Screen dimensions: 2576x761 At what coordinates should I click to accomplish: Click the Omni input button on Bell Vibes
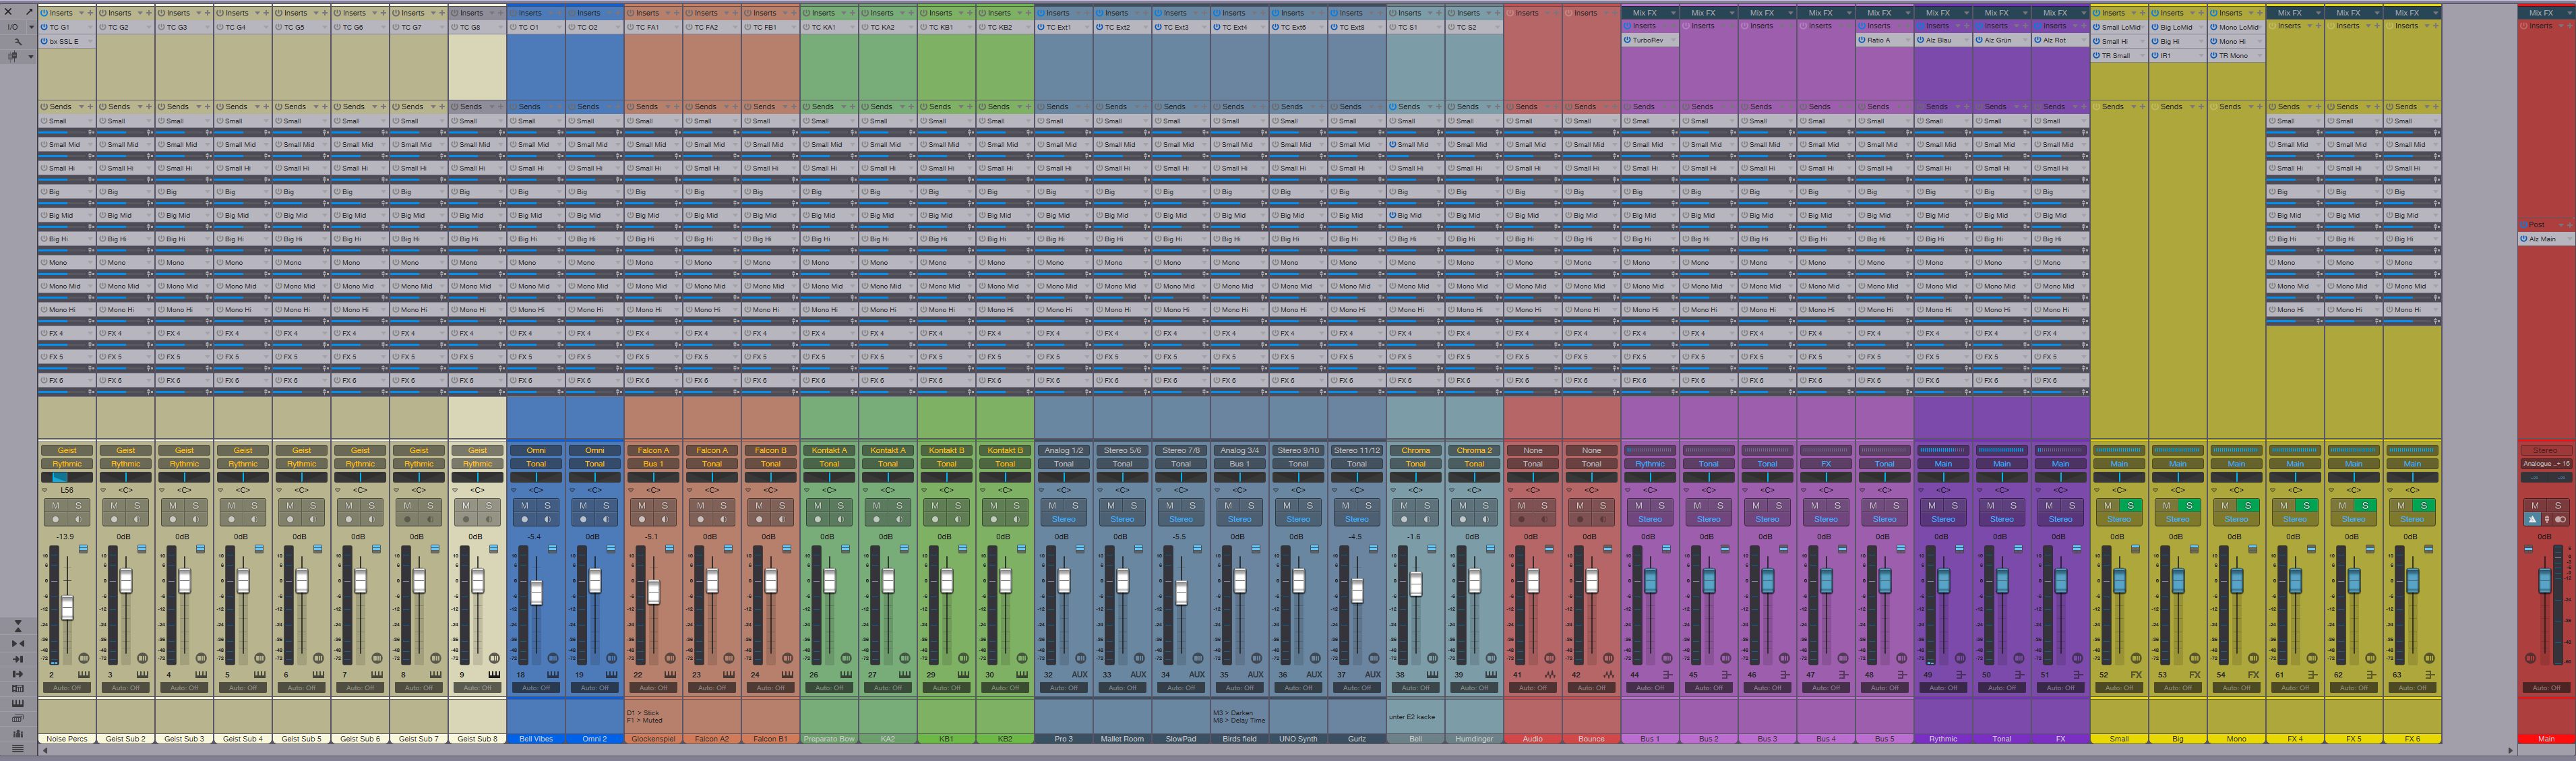tap(536, 450)
